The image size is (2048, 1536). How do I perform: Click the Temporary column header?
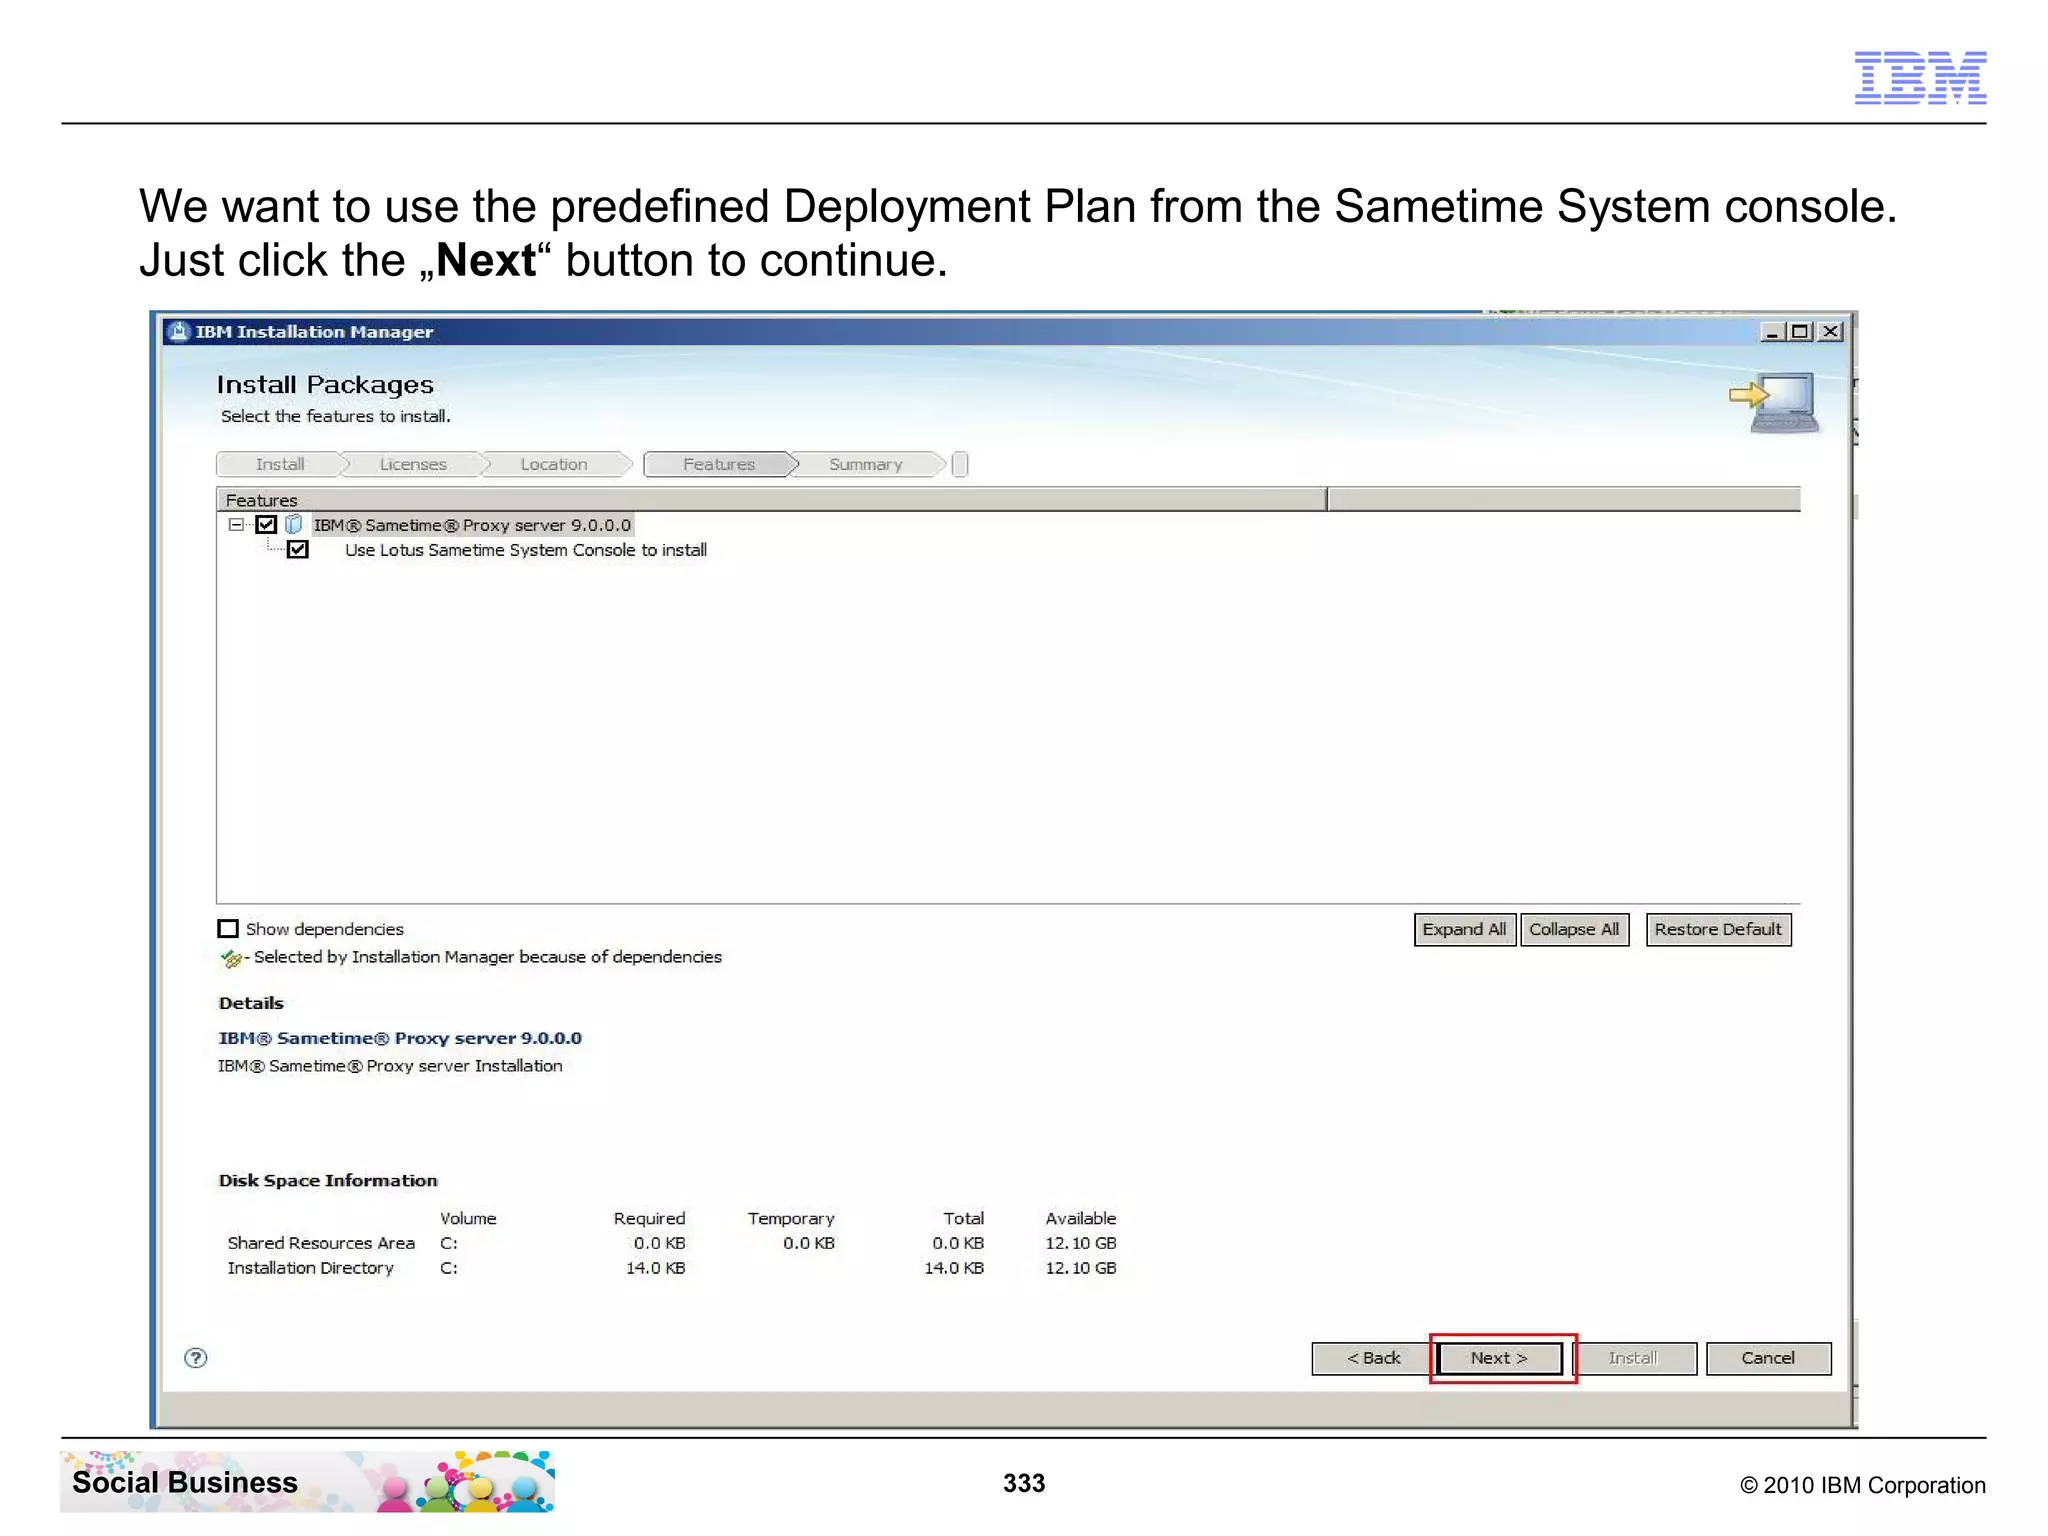point(791,1218)
